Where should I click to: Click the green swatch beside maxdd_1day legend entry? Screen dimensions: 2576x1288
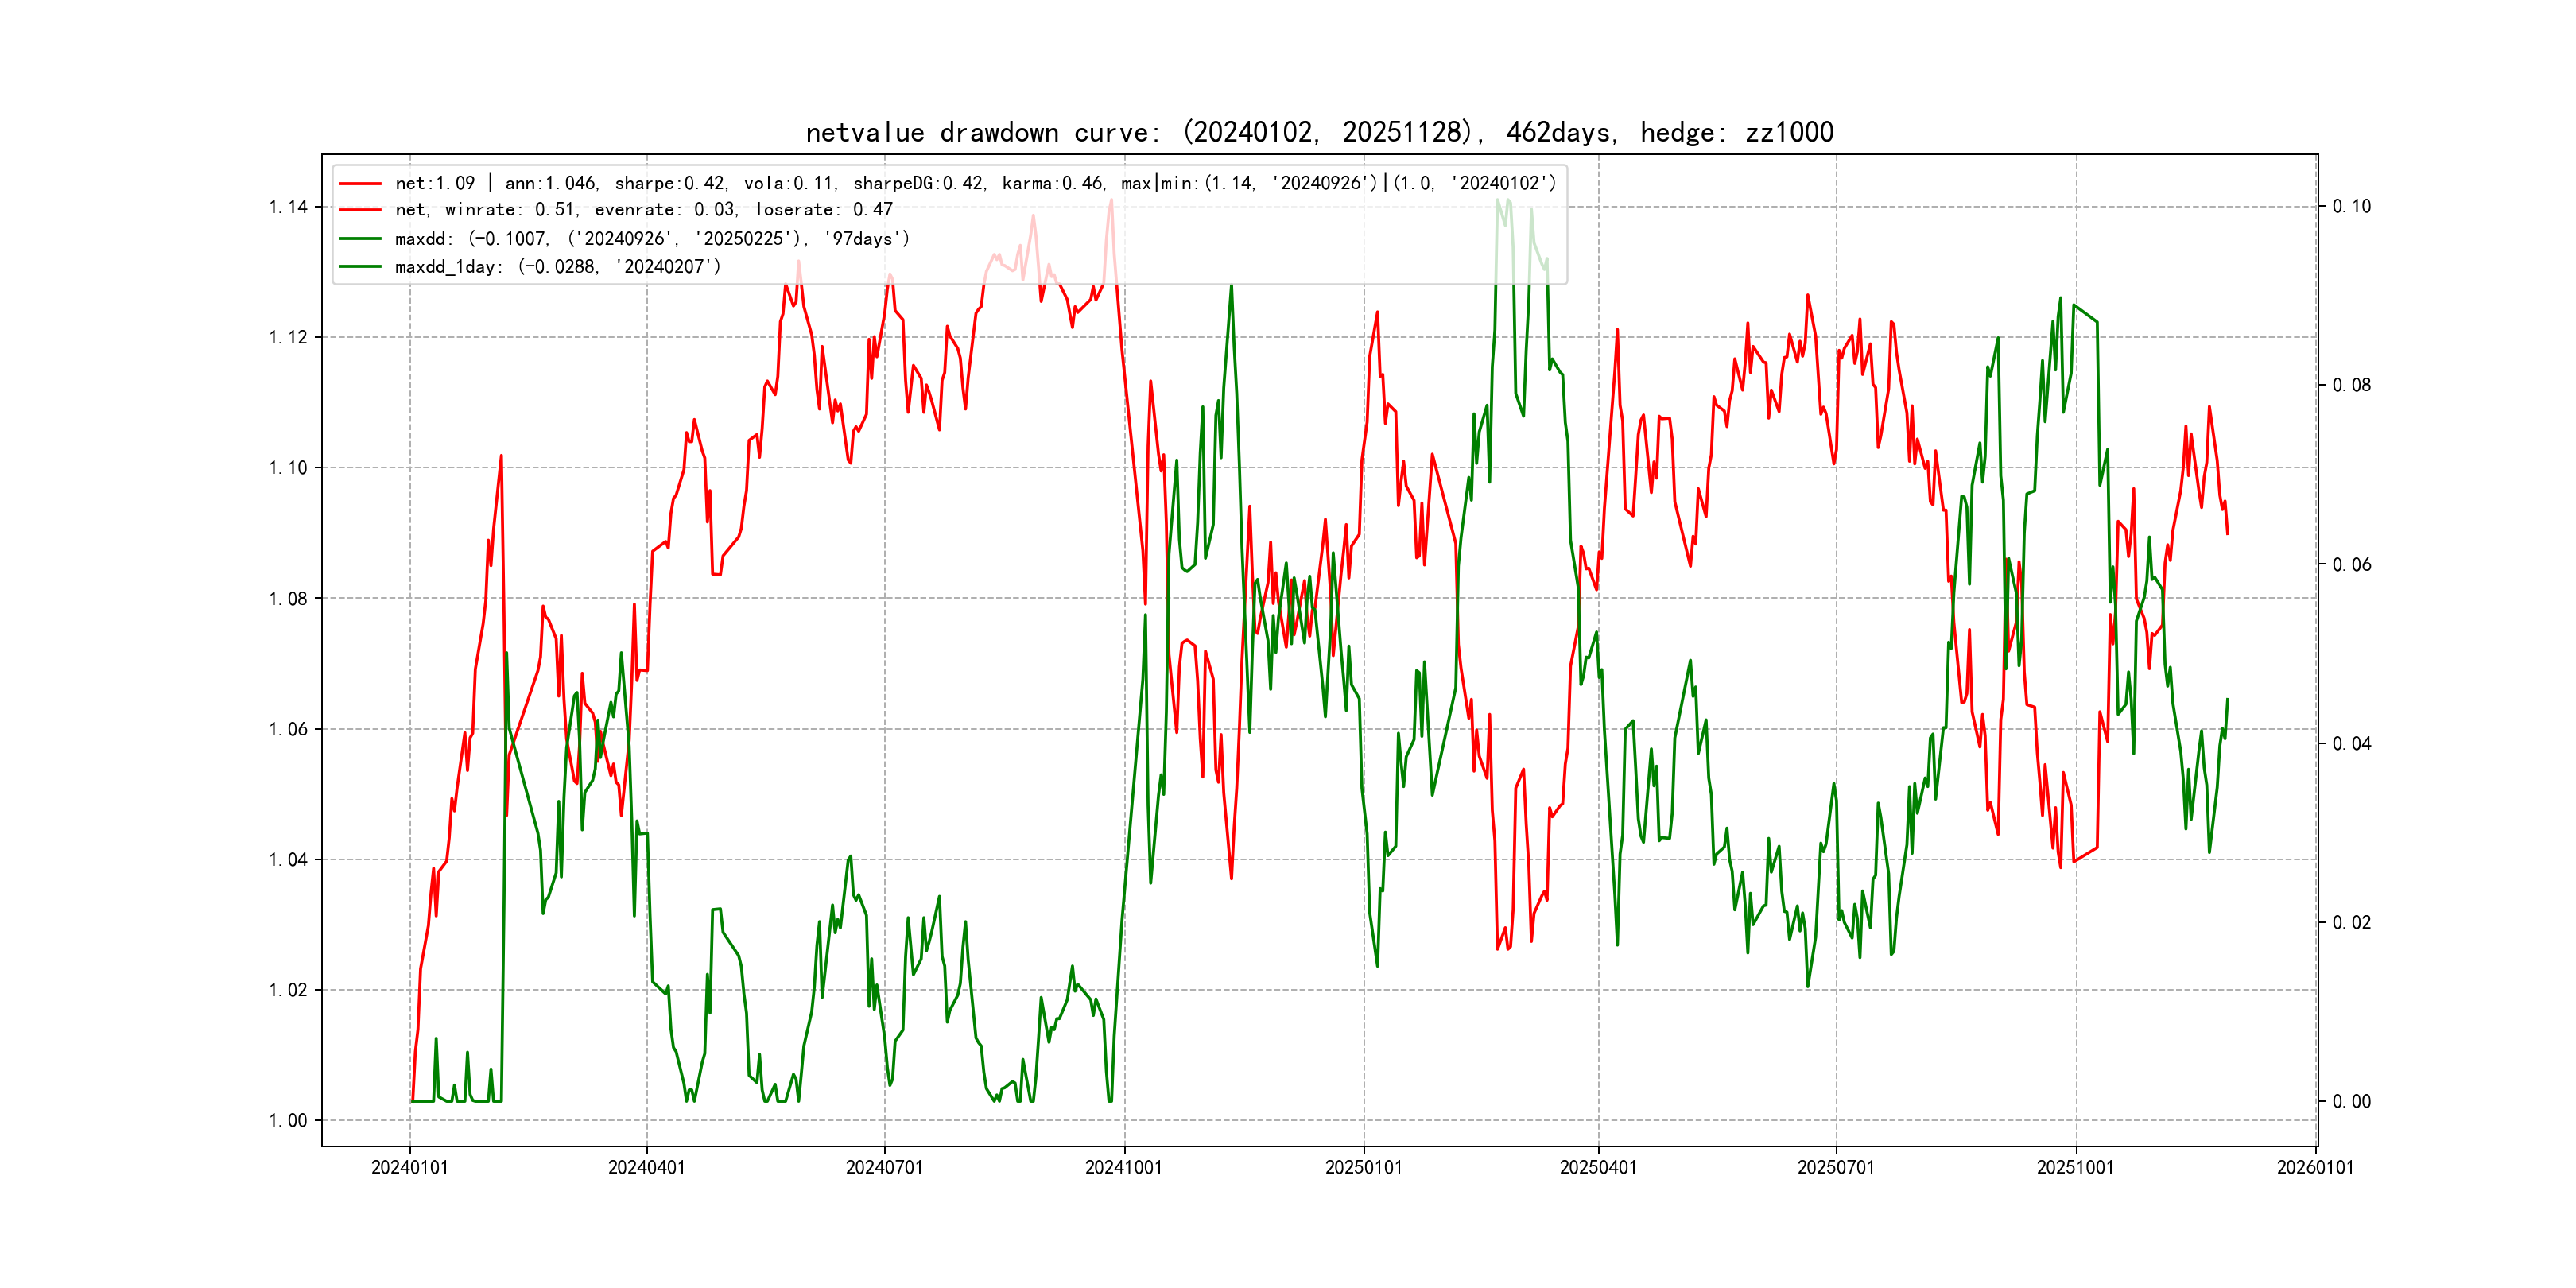[x=360, y=267]
